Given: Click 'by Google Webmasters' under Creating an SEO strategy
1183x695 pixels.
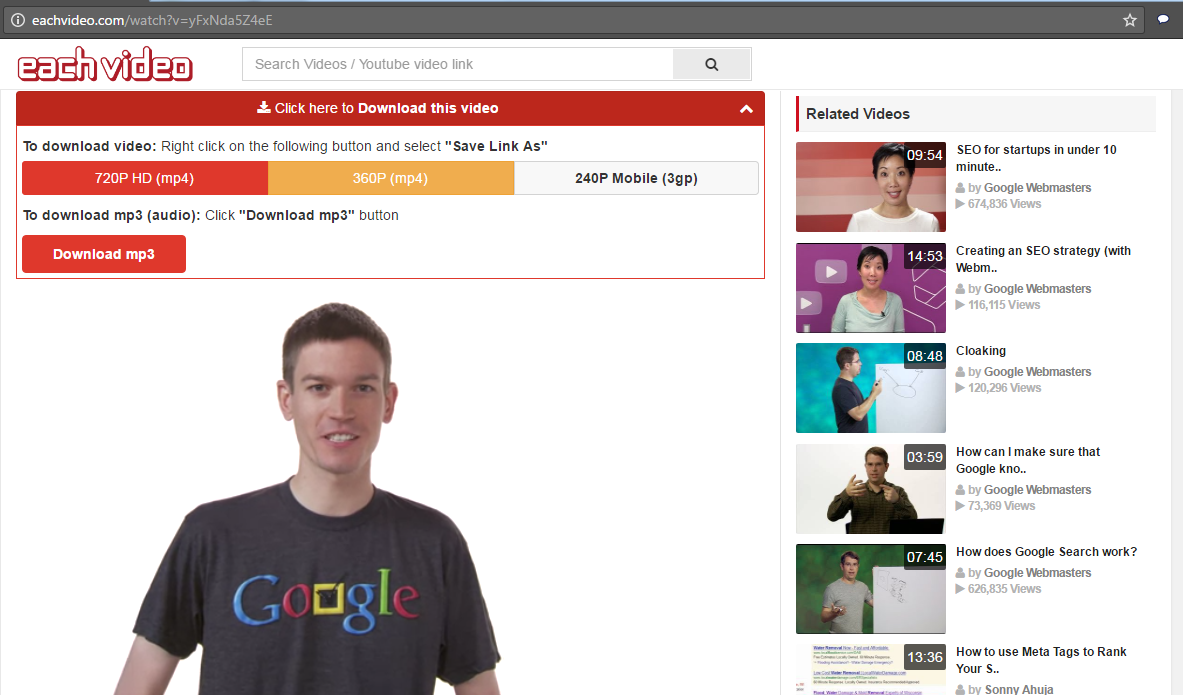Looking at the screenshot, I should click(x=1024, y=289).
